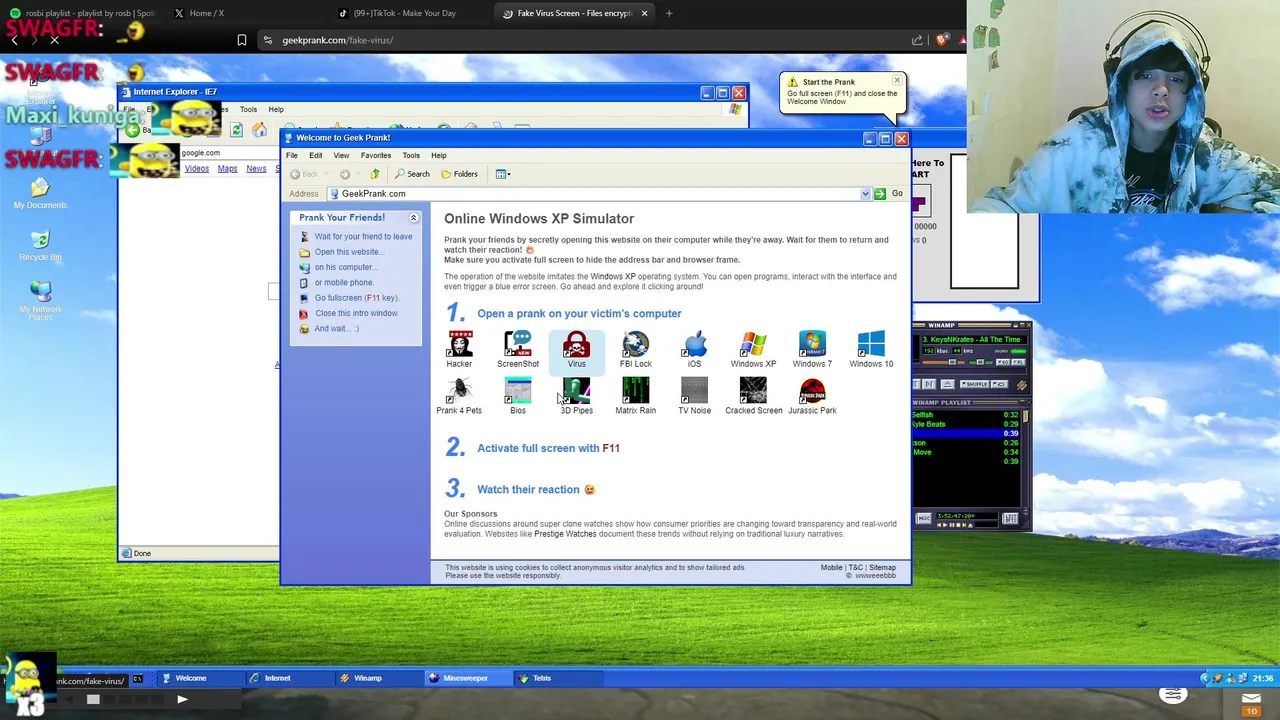This screenshot has width=1280, height=720.
Task: Open the Prank 4 Pets fly icon
Action: coord(459,396)
